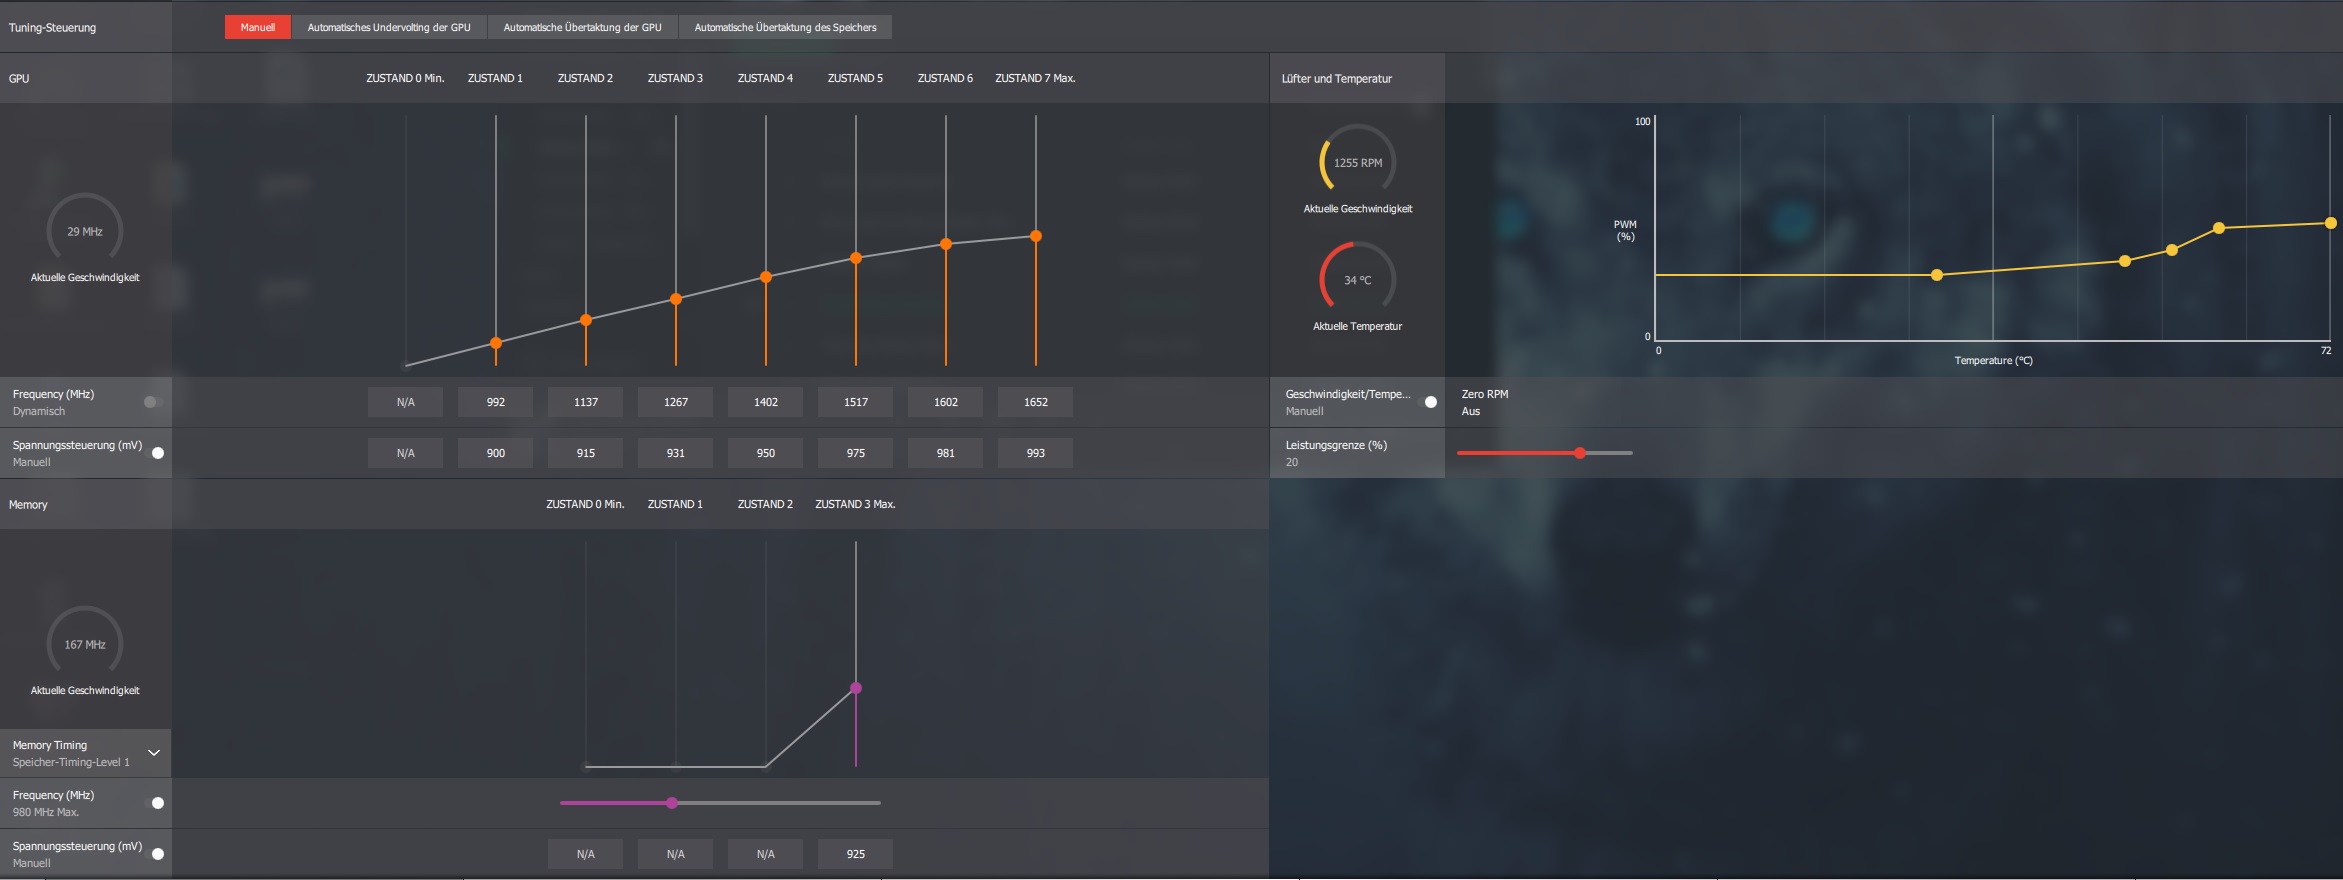Select the GPU ZUSTAND 6 curve point
Viewport: 2343px width, 880px height.
946,244
